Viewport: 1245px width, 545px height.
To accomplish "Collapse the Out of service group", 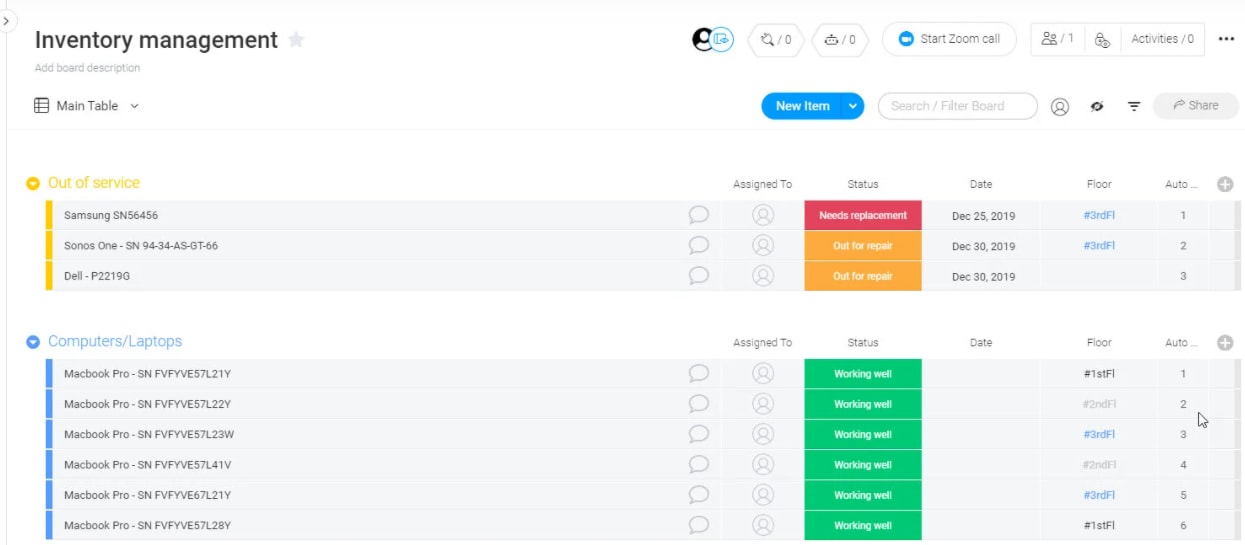I will click(x=33, y=184).
